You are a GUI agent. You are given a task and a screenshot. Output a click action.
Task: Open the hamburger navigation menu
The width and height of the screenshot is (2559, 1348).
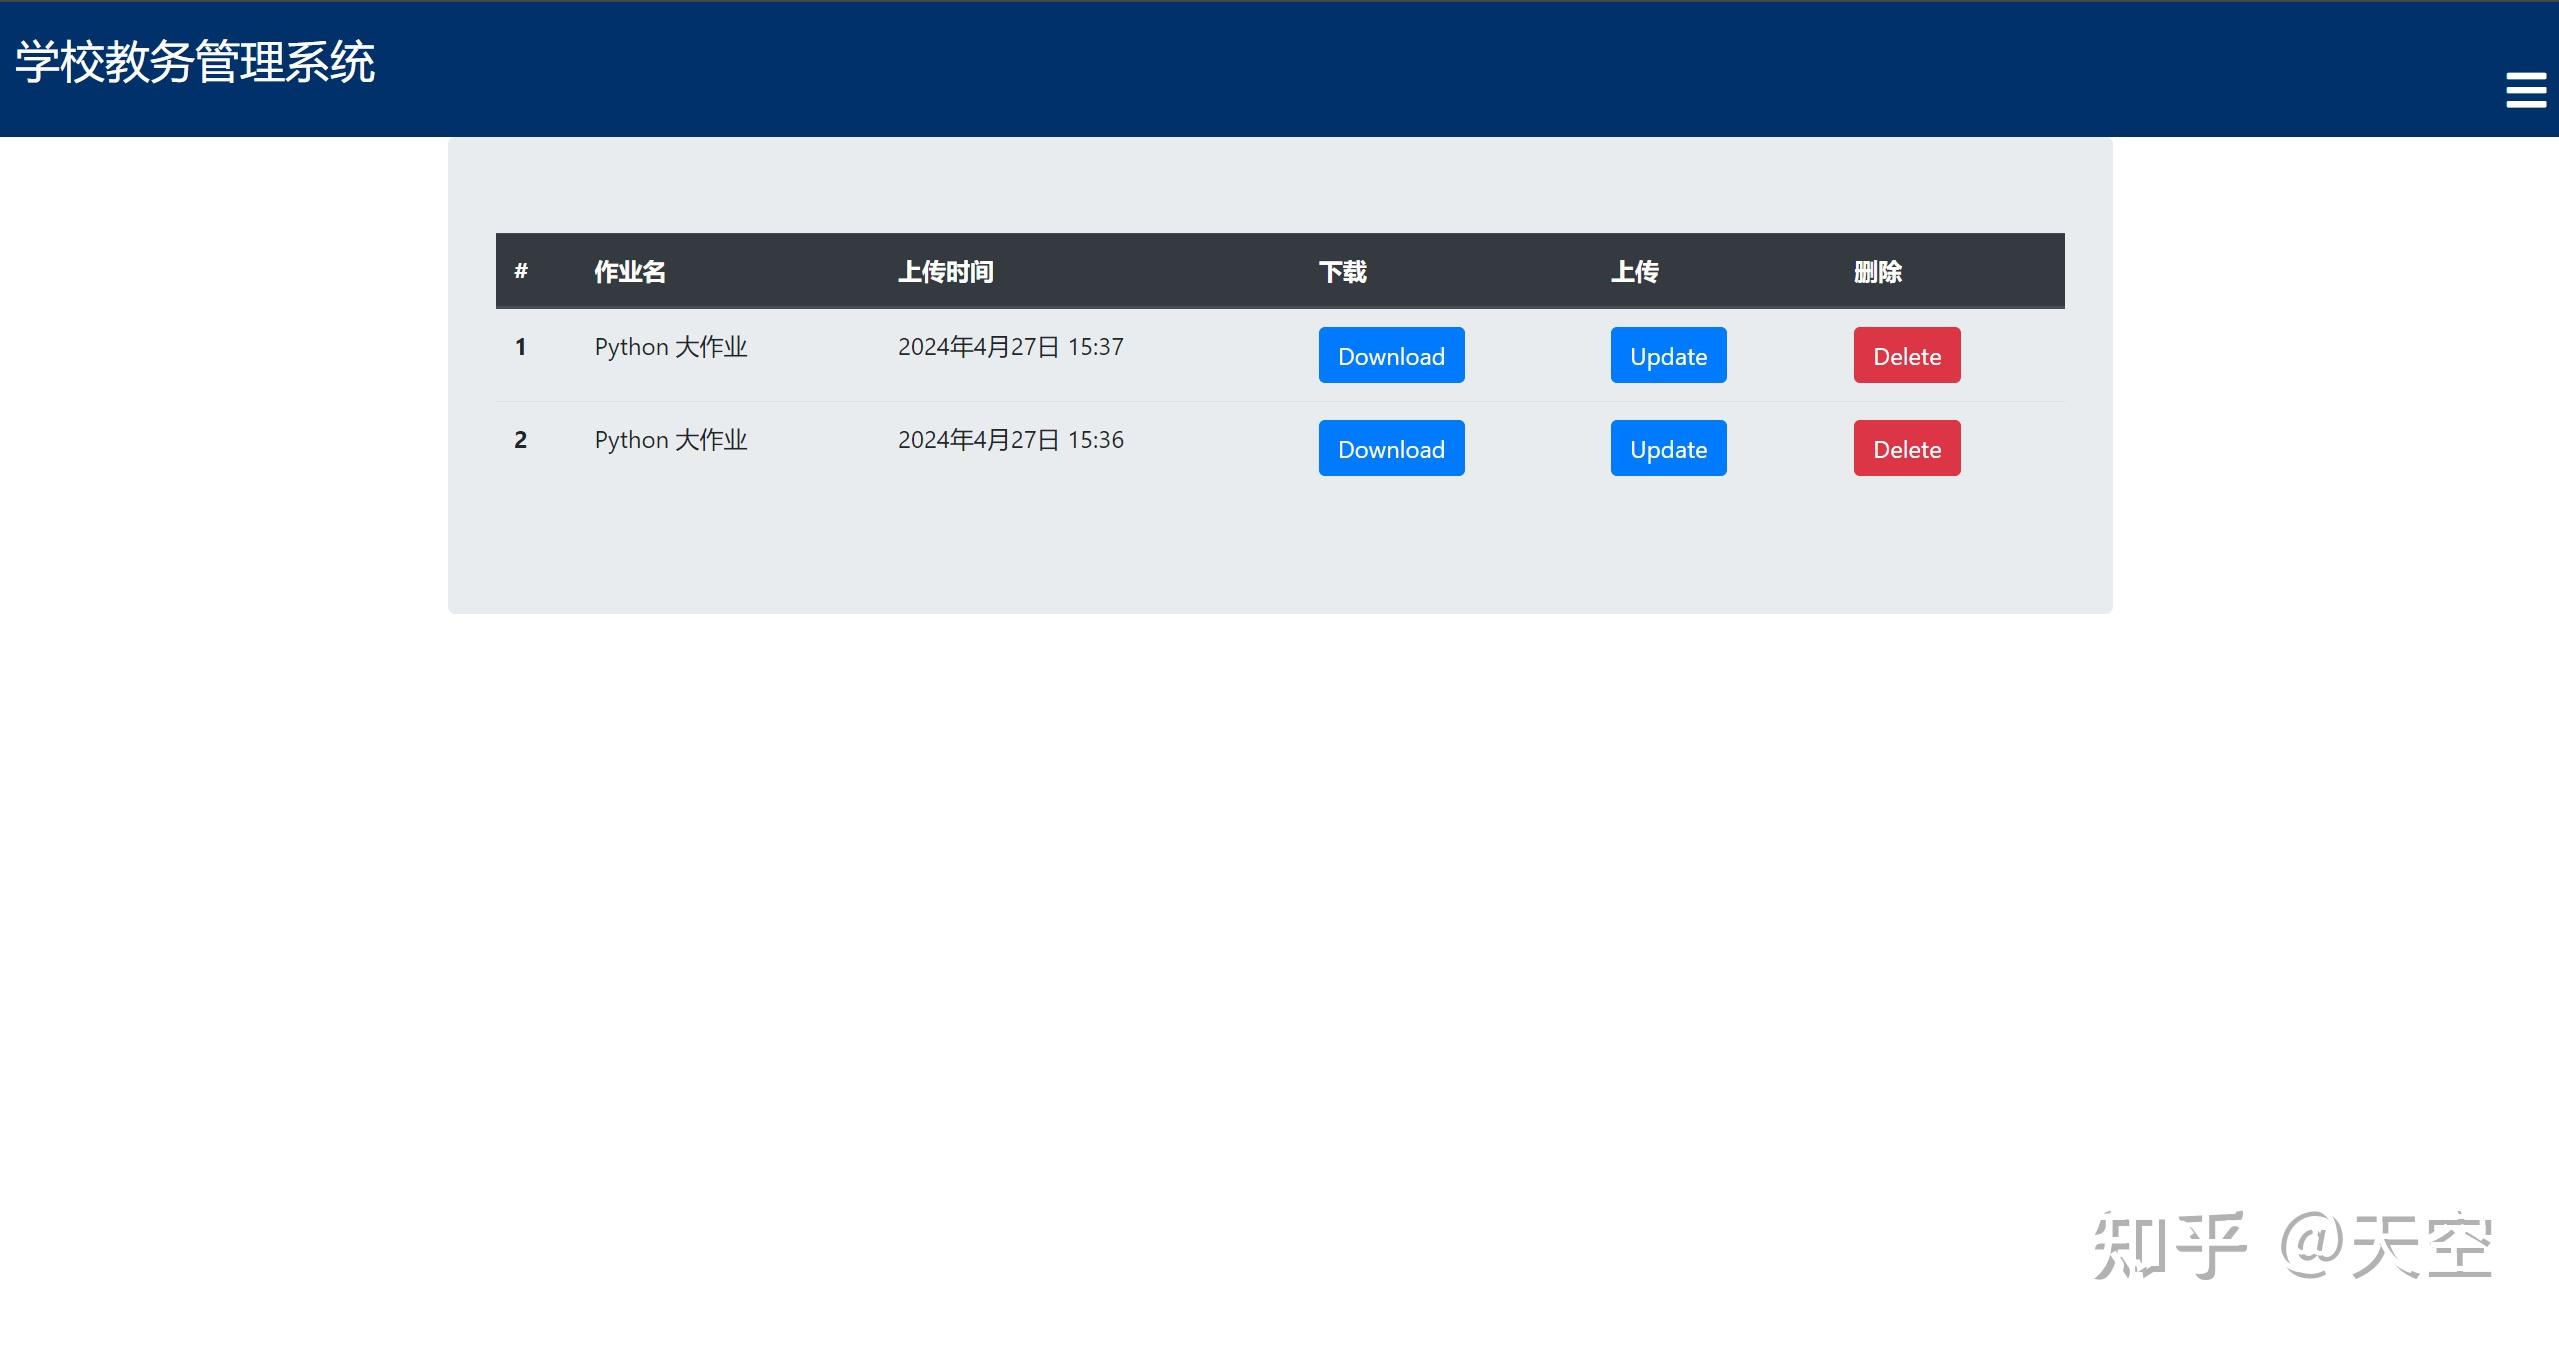point(2525,90)
